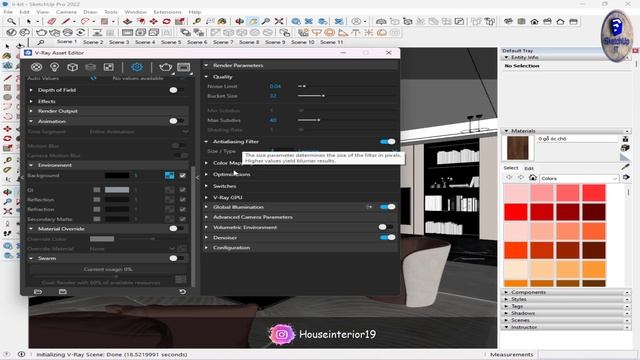
Task: Select the Move tool with red arrows
Action: [153, 21]
